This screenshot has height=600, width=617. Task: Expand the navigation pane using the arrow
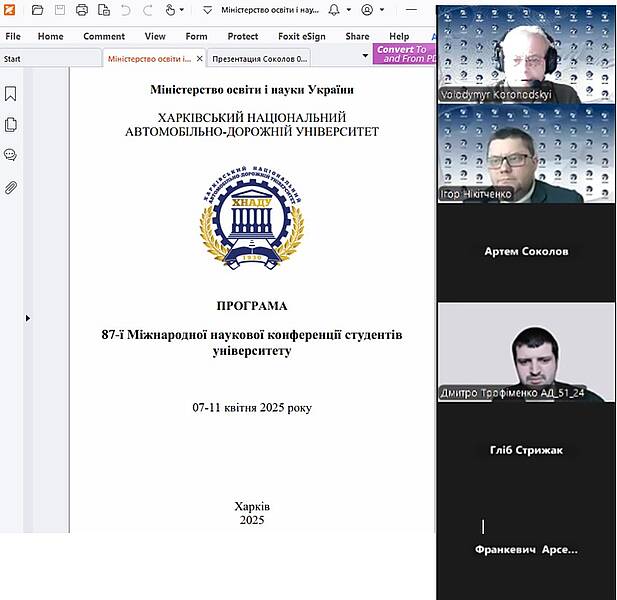pos(27,318)
